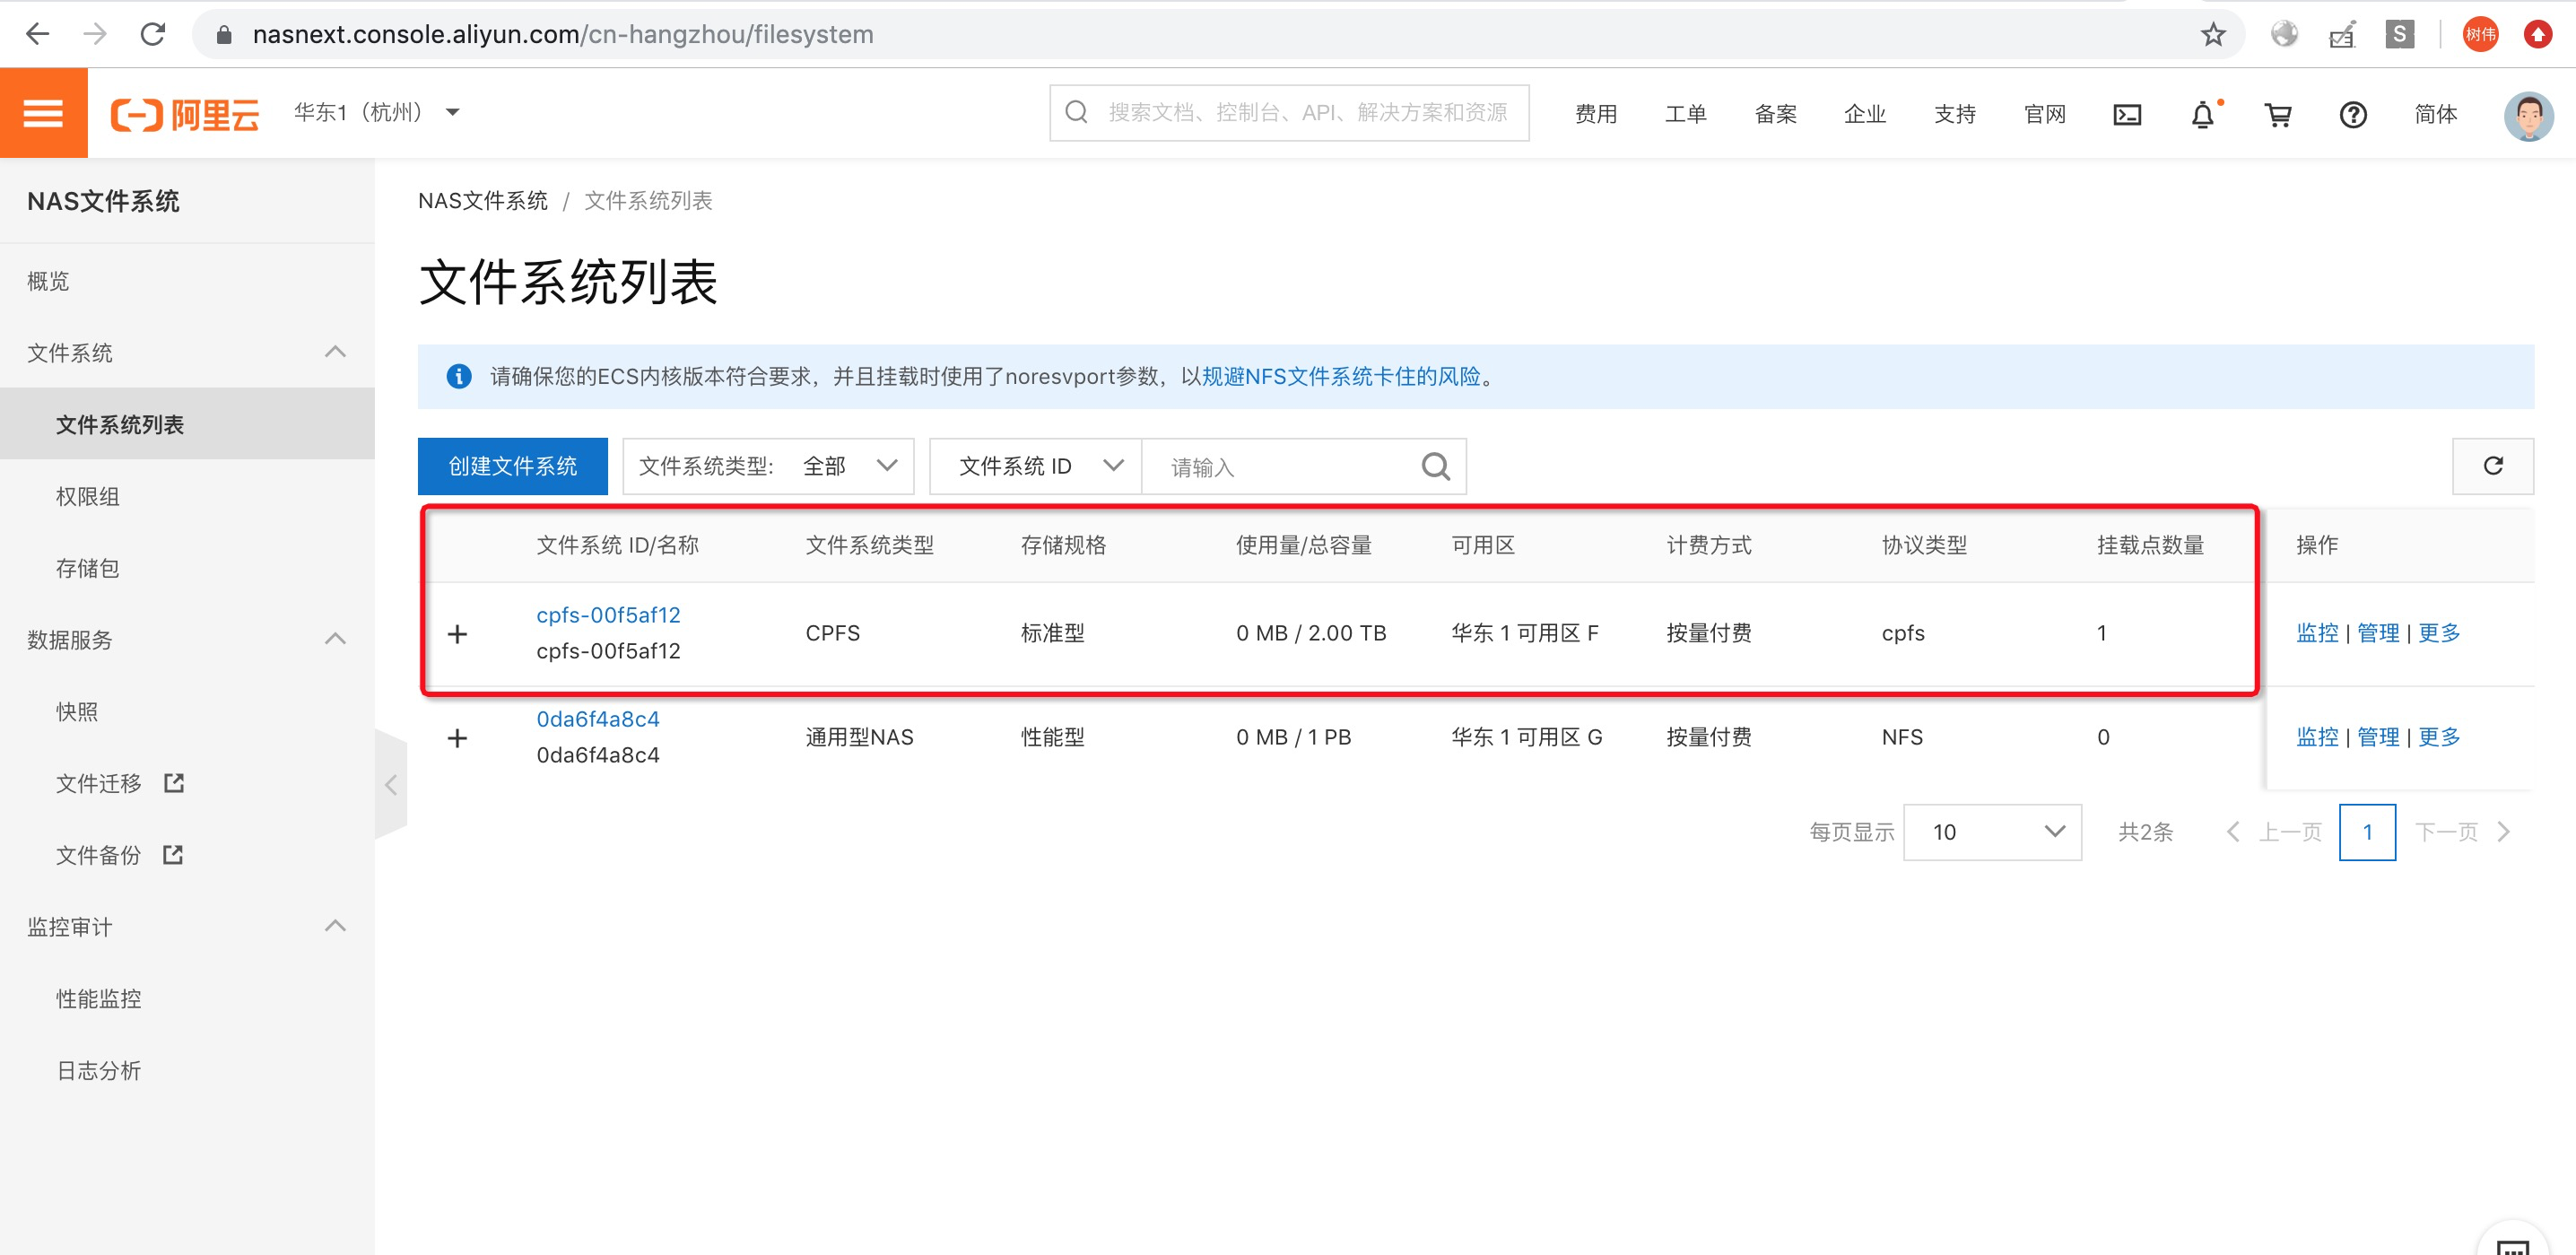Open the notification bell
The height and width of the screenshot is (1255, 2576).
pyautogui.click(x=2203, y=115)
